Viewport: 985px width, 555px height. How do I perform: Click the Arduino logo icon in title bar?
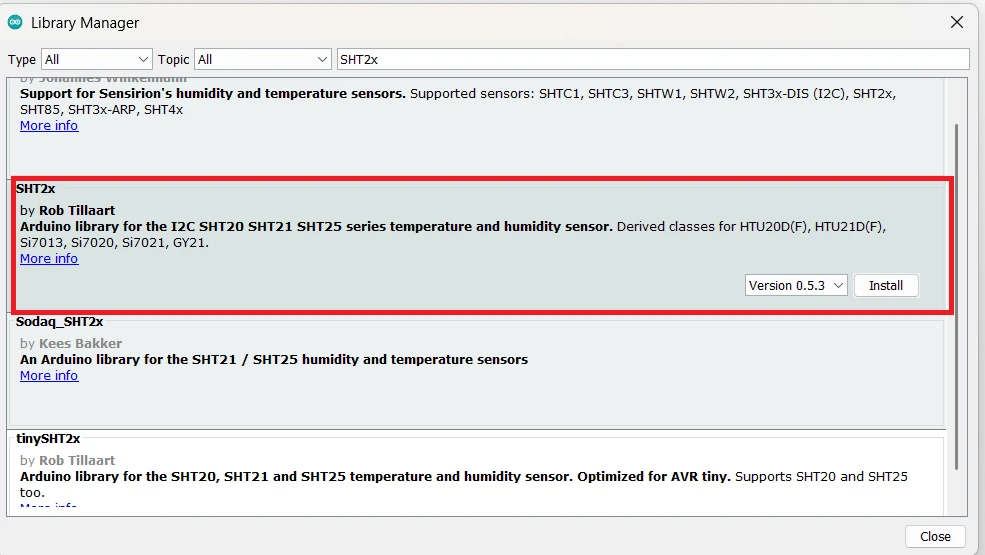pos(15,22)
